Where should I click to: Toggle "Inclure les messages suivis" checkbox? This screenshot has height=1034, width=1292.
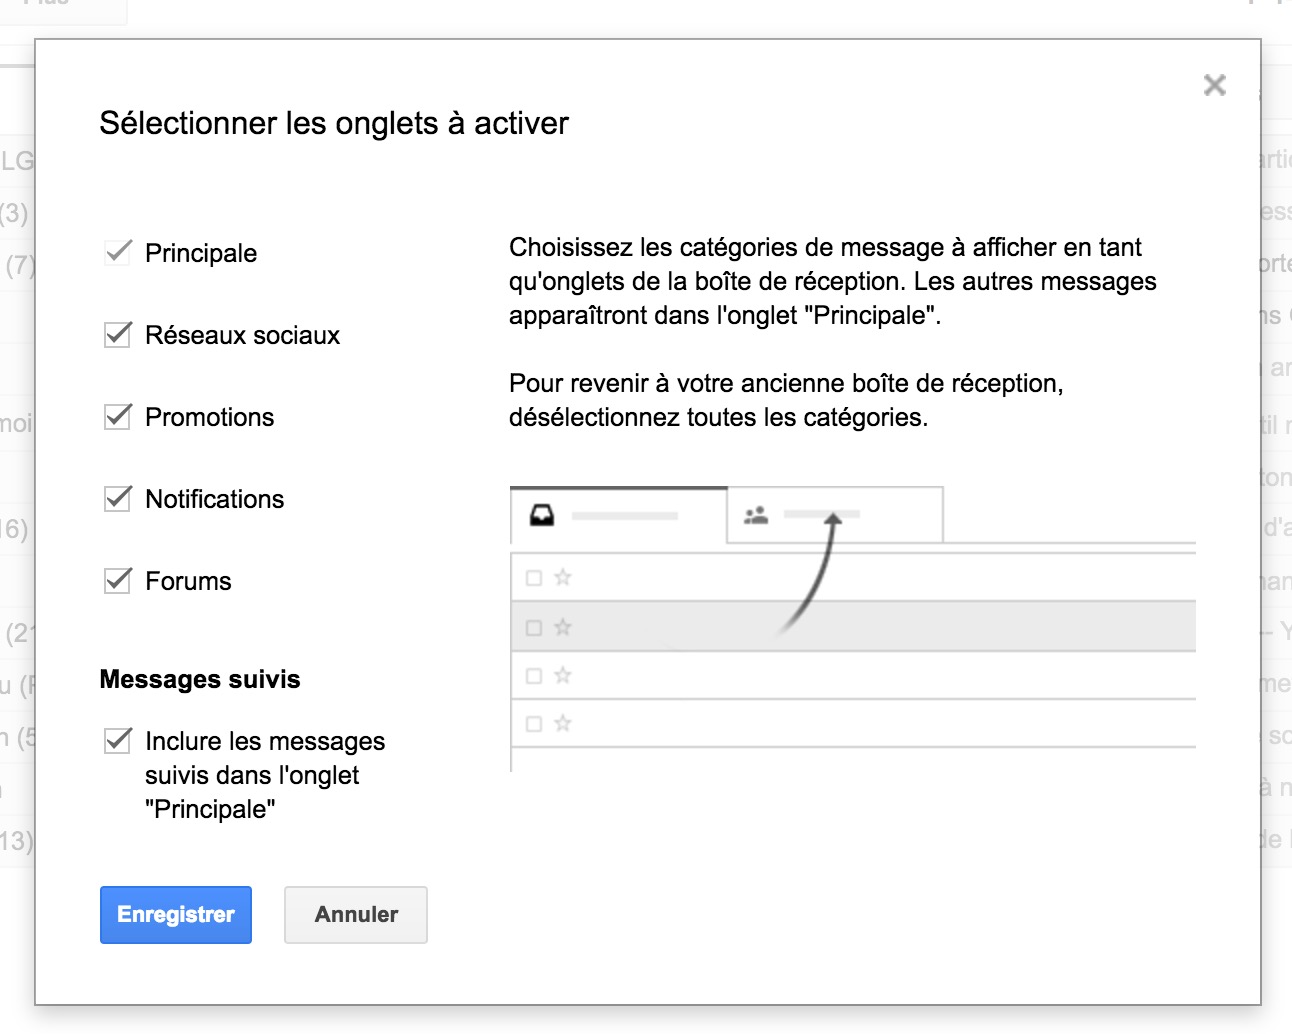point(118,740)
